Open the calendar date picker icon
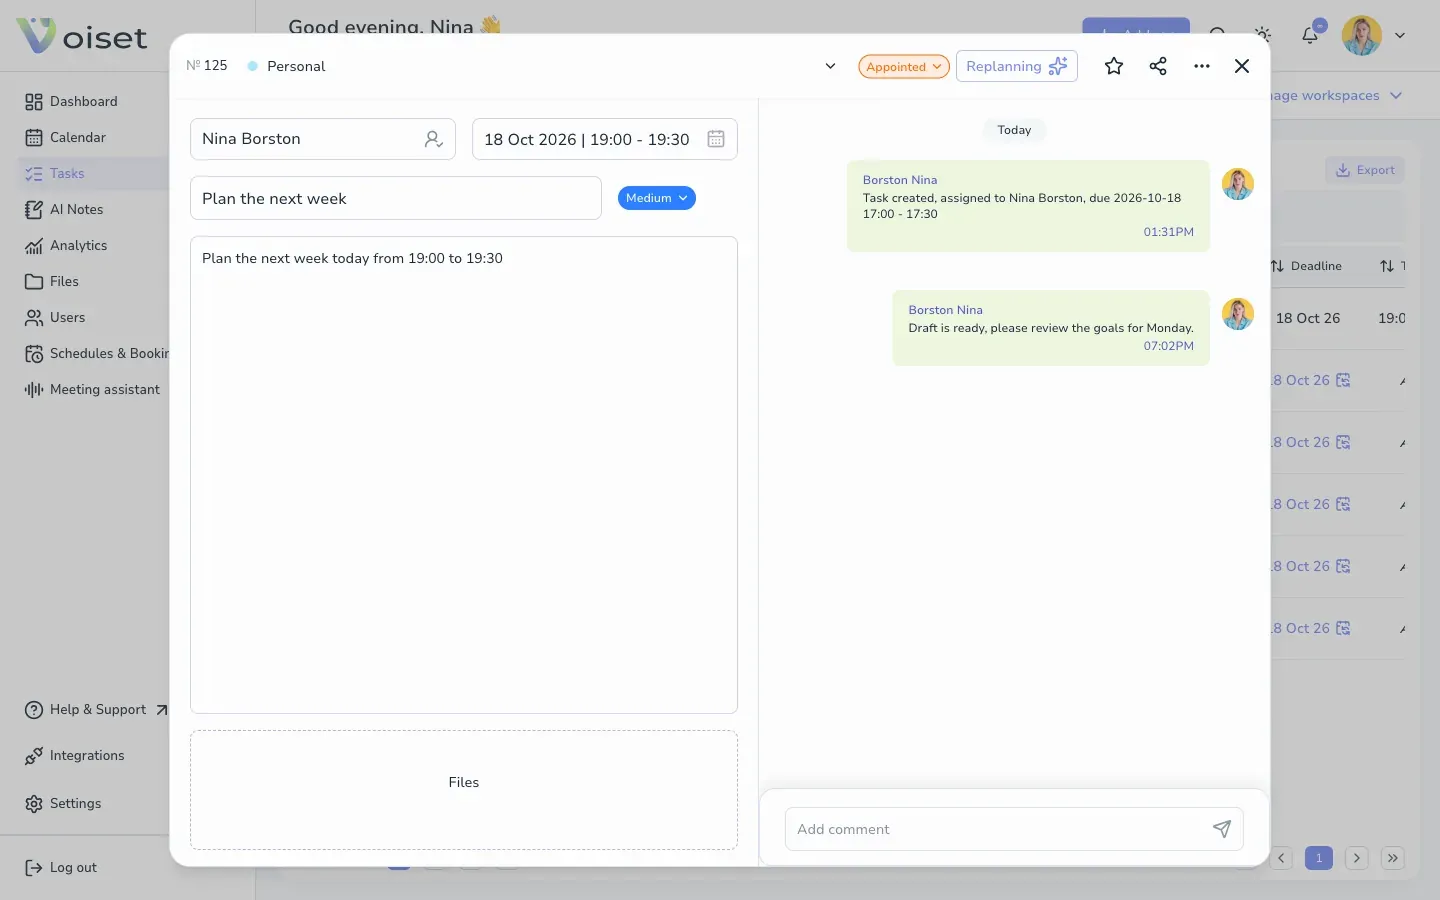 point(716,139)
